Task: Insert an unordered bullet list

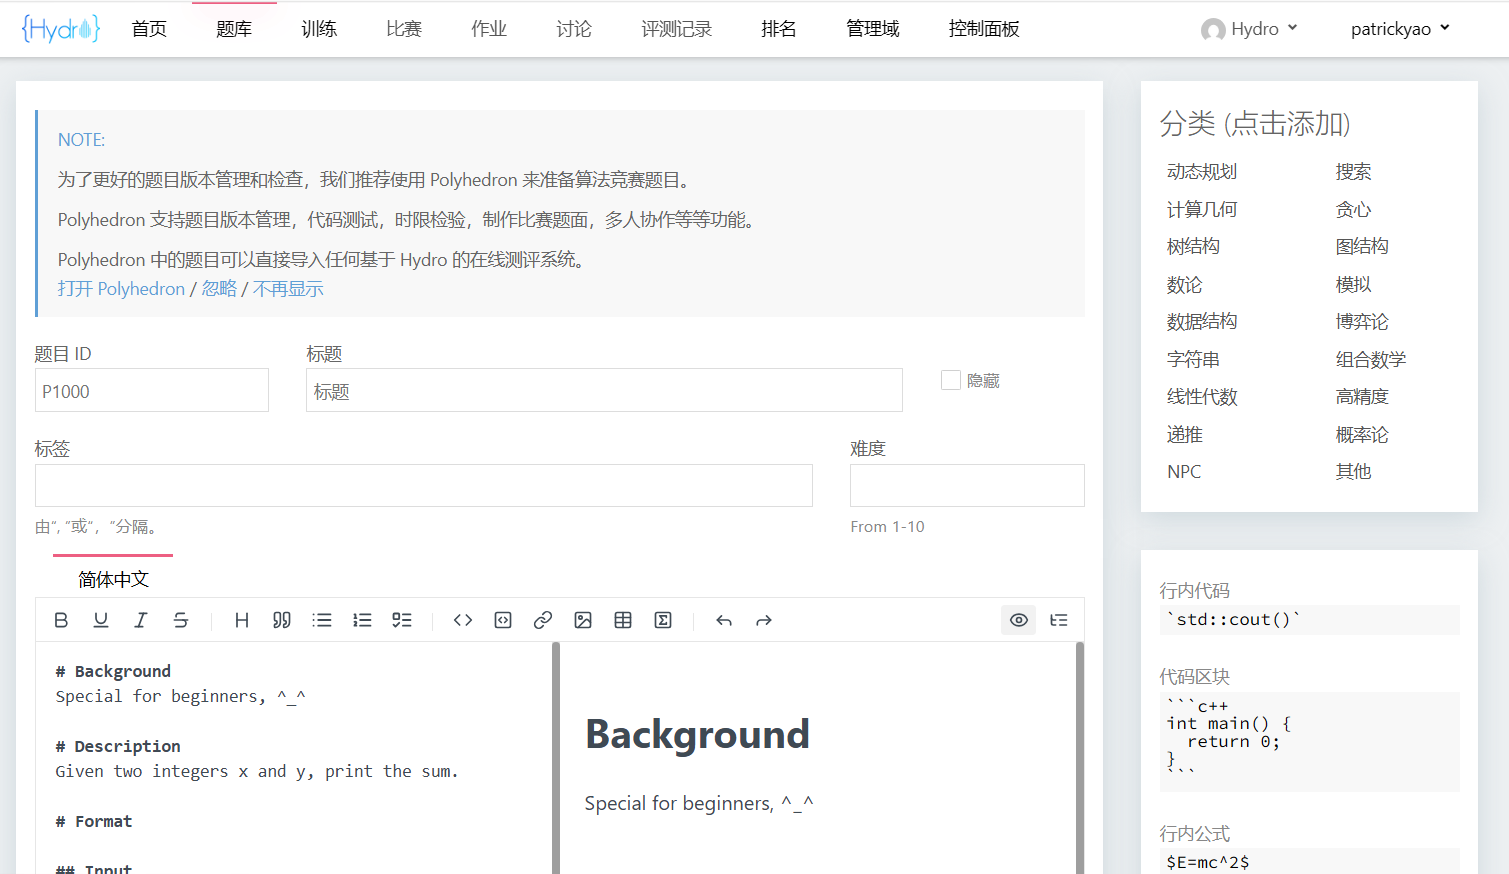Action: (x=322, y=620)
